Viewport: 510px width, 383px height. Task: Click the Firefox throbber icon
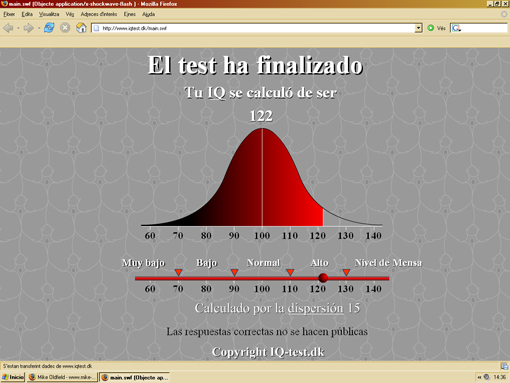(504, 14)
